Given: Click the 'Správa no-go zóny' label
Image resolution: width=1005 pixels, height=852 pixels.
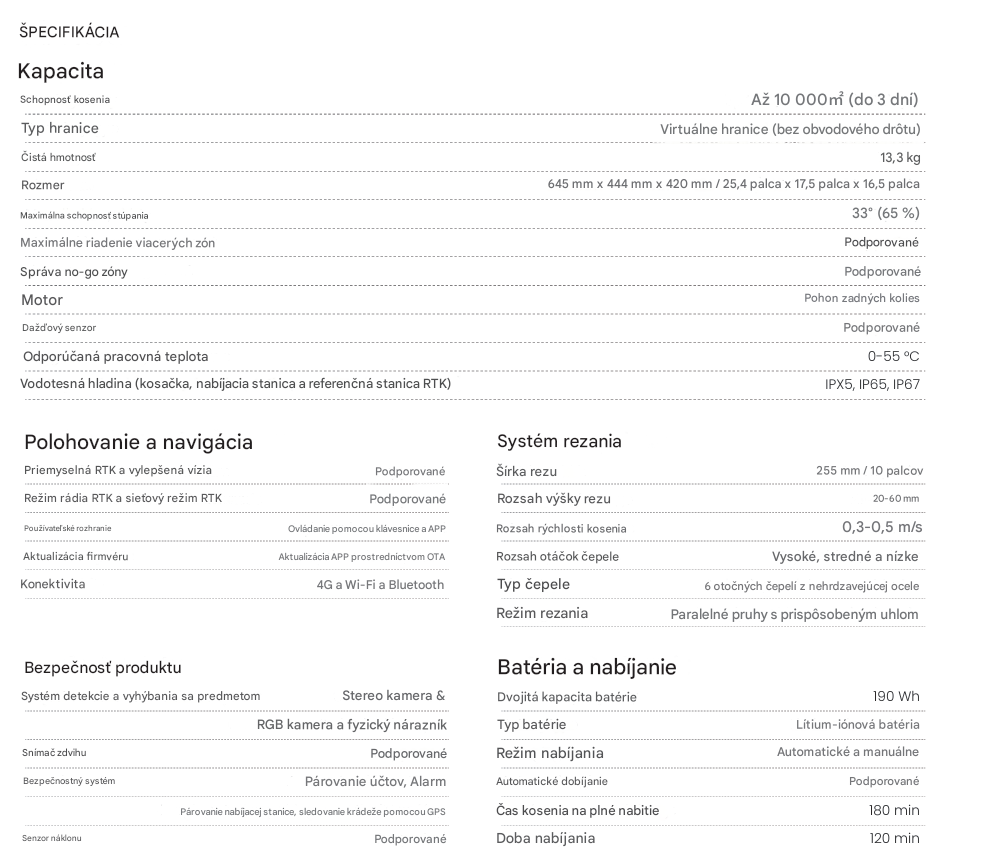Looking at the screenshot, I should tap(74, 271).
